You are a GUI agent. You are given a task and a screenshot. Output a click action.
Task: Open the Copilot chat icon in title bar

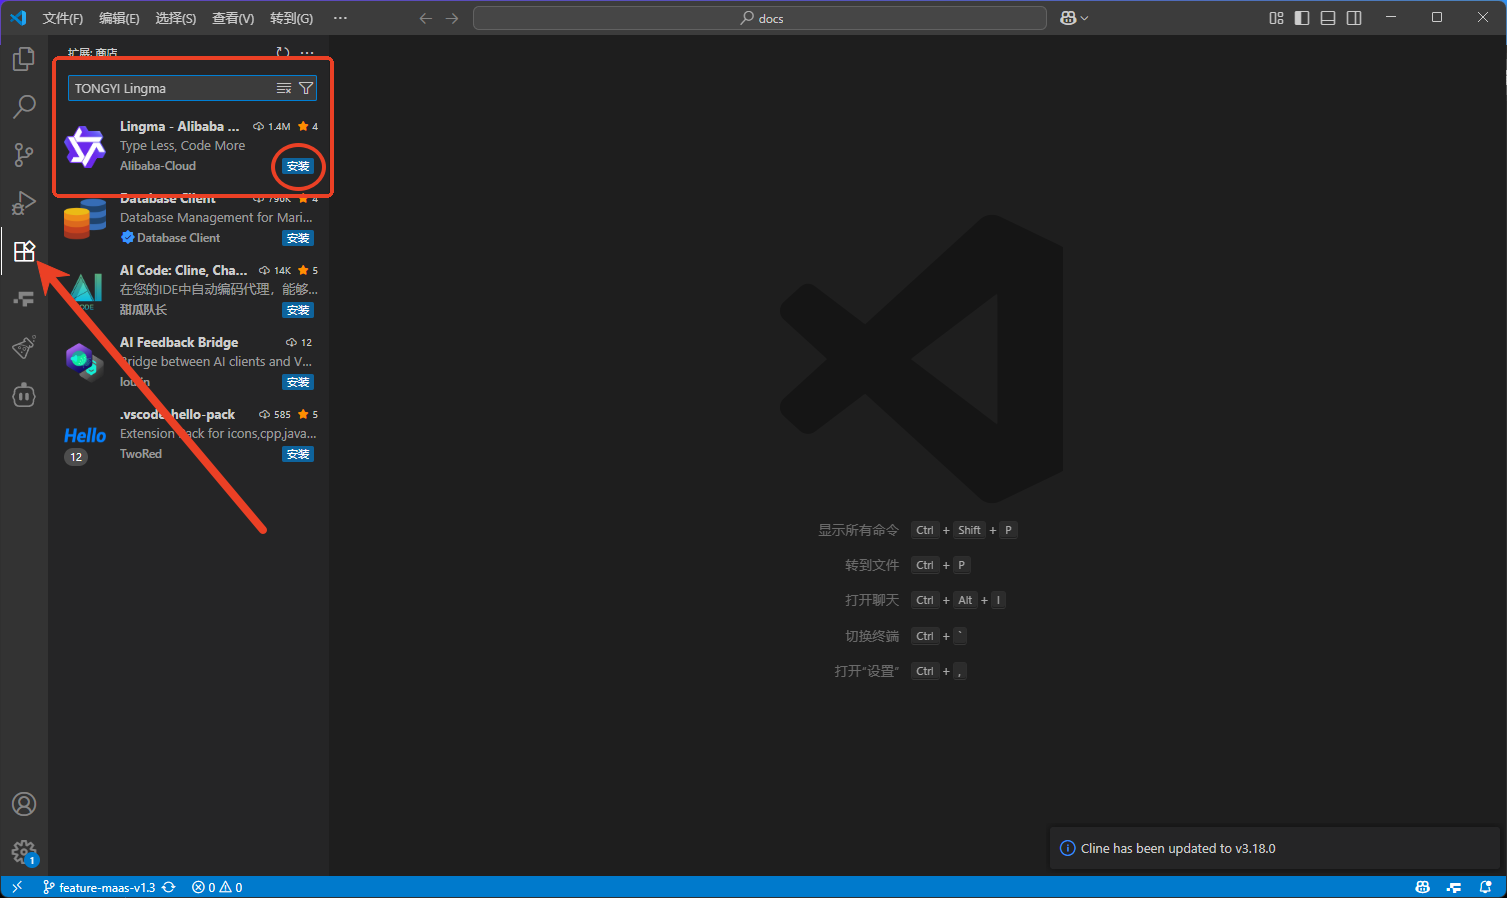[1068, 18]
